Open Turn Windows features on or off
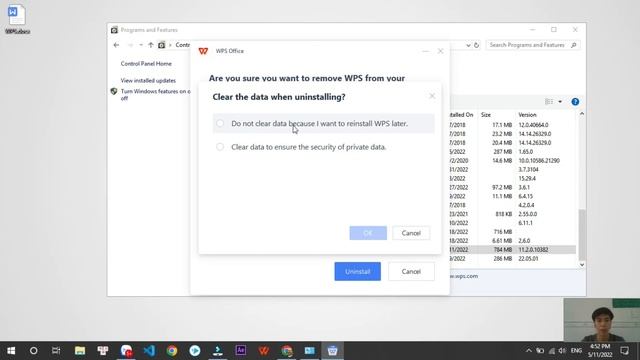 pyautogui.click(x=156, y=95)
